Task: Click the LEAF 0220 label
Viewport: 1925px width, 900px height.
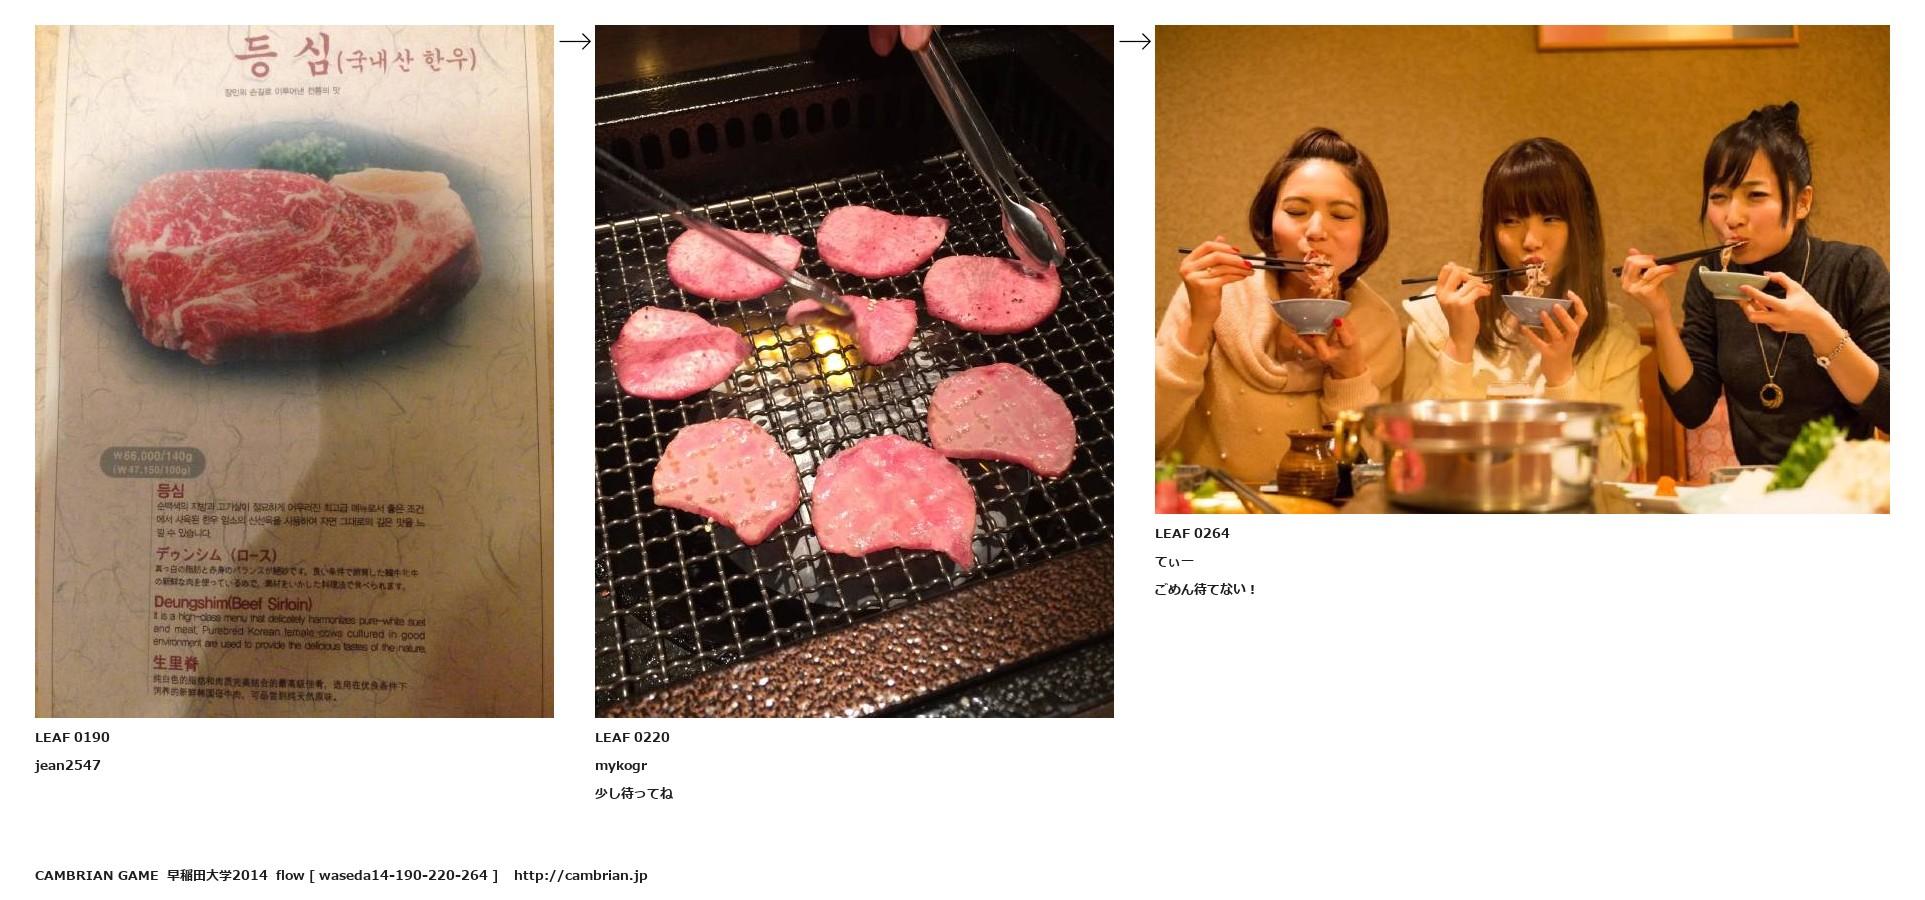Action: point(632,737)
